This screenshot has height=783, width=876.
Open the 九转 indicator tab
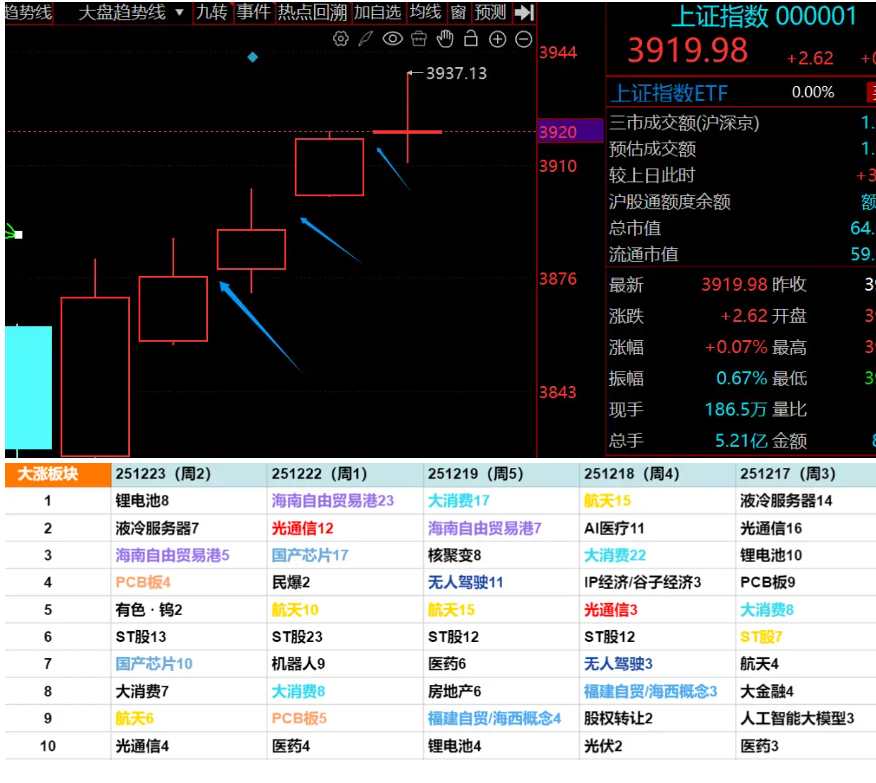(x=212, y=12)
